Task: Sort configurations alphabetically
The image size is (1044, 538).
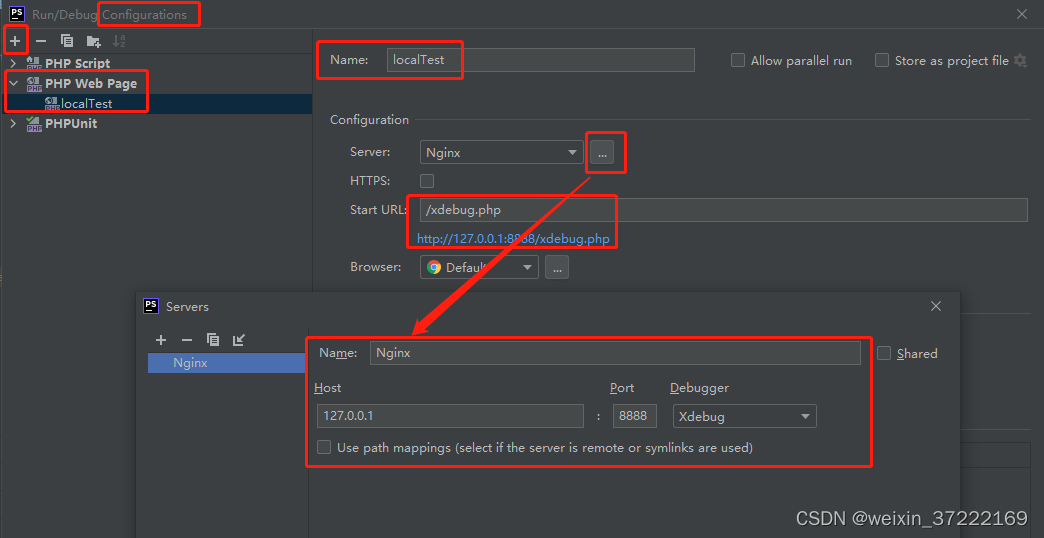Action: 119,41
